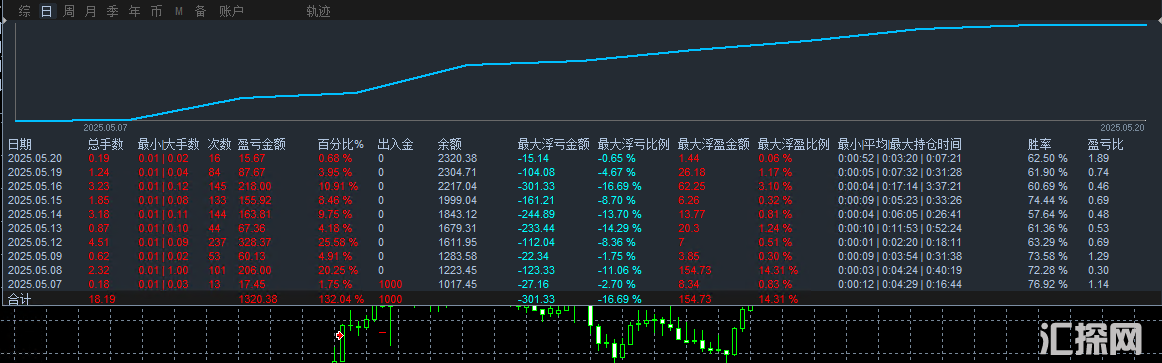Image resolution: width=1162 pixels, height=363 pixels.
Task: Open the 账户 account tab
Action: pos(232,11)
